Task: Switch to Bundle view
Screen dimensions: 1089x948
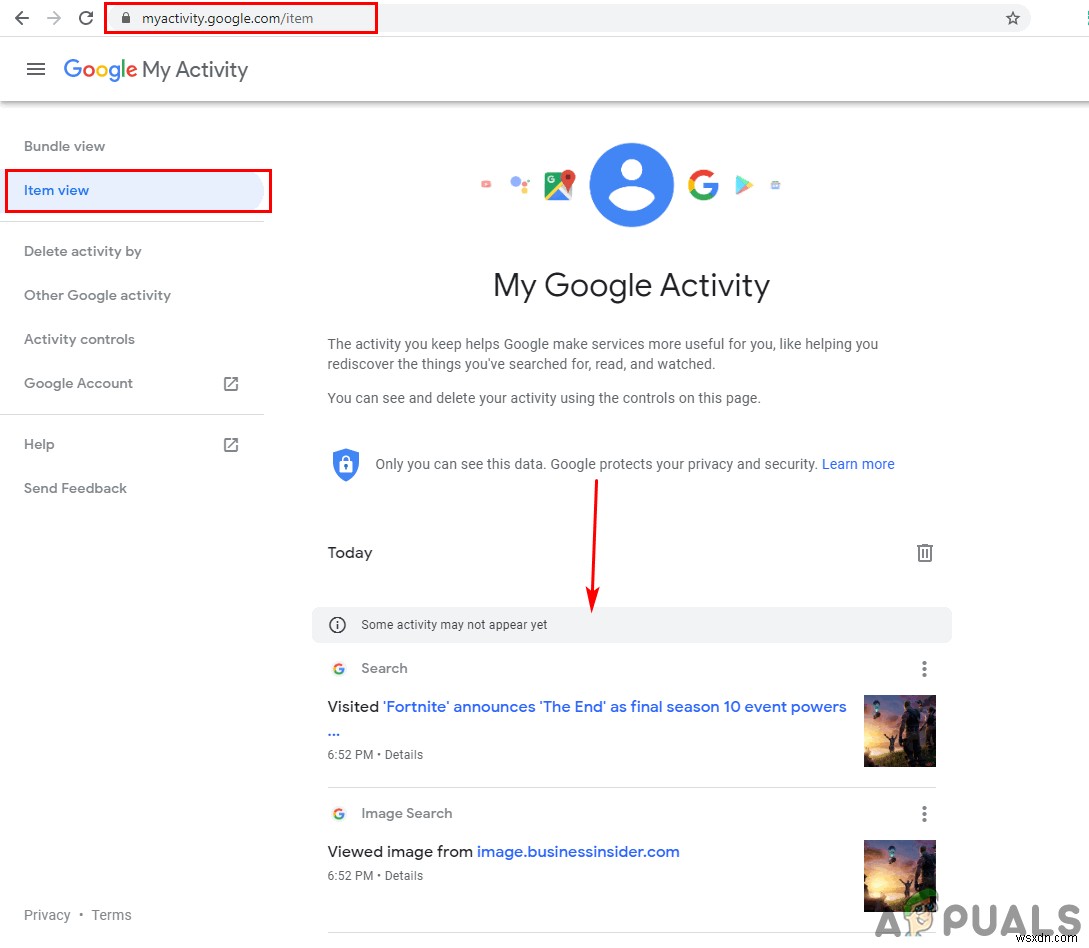Action: [64, 146]
